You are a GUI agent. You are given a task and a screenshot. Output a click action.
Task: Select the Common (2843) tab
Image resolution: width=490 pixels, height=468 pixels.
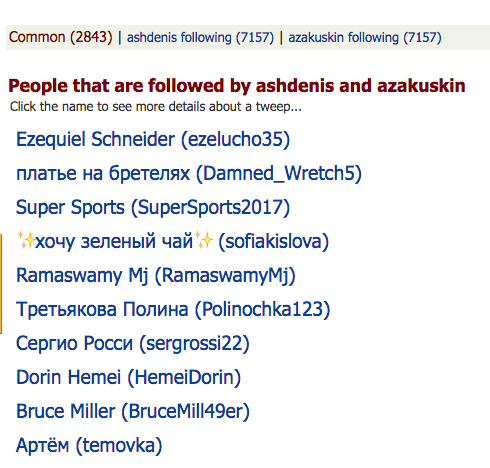(x=60, y=37)
